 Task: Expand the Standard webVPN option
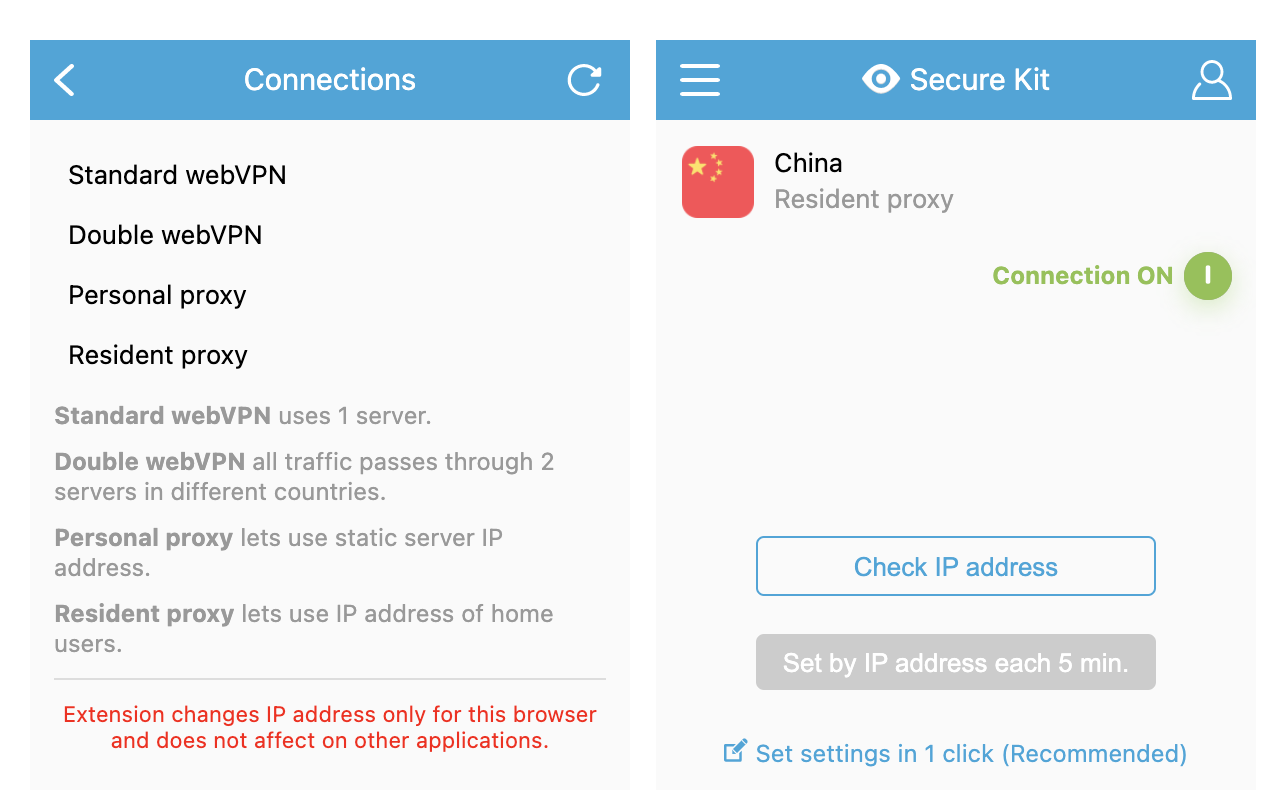(x=177, y=175)
